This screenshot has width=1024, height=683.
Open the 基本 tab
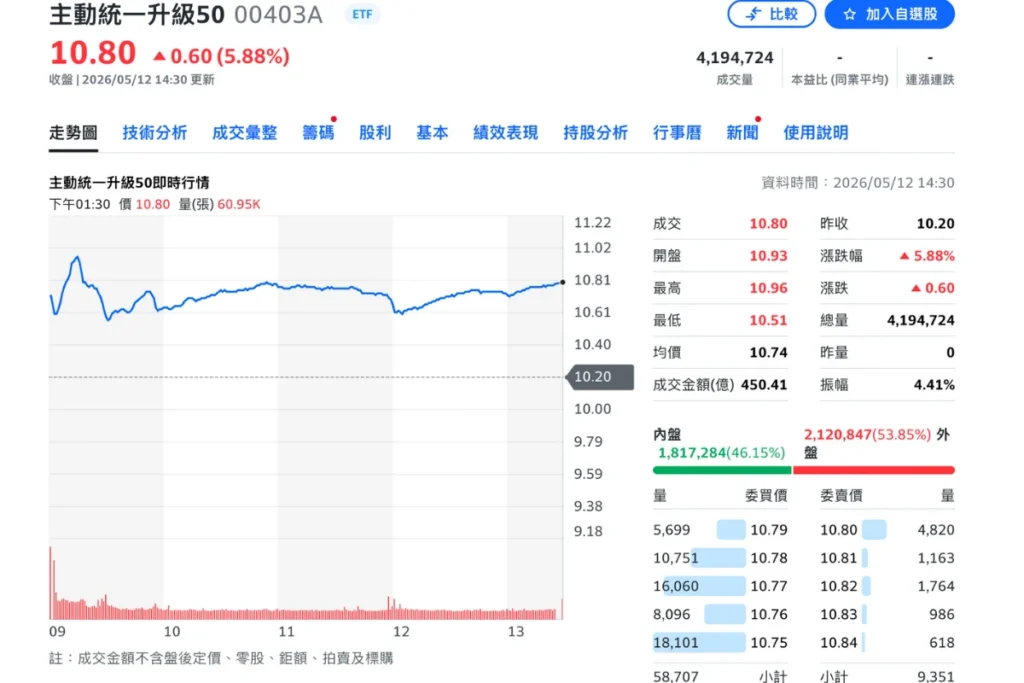432,133
